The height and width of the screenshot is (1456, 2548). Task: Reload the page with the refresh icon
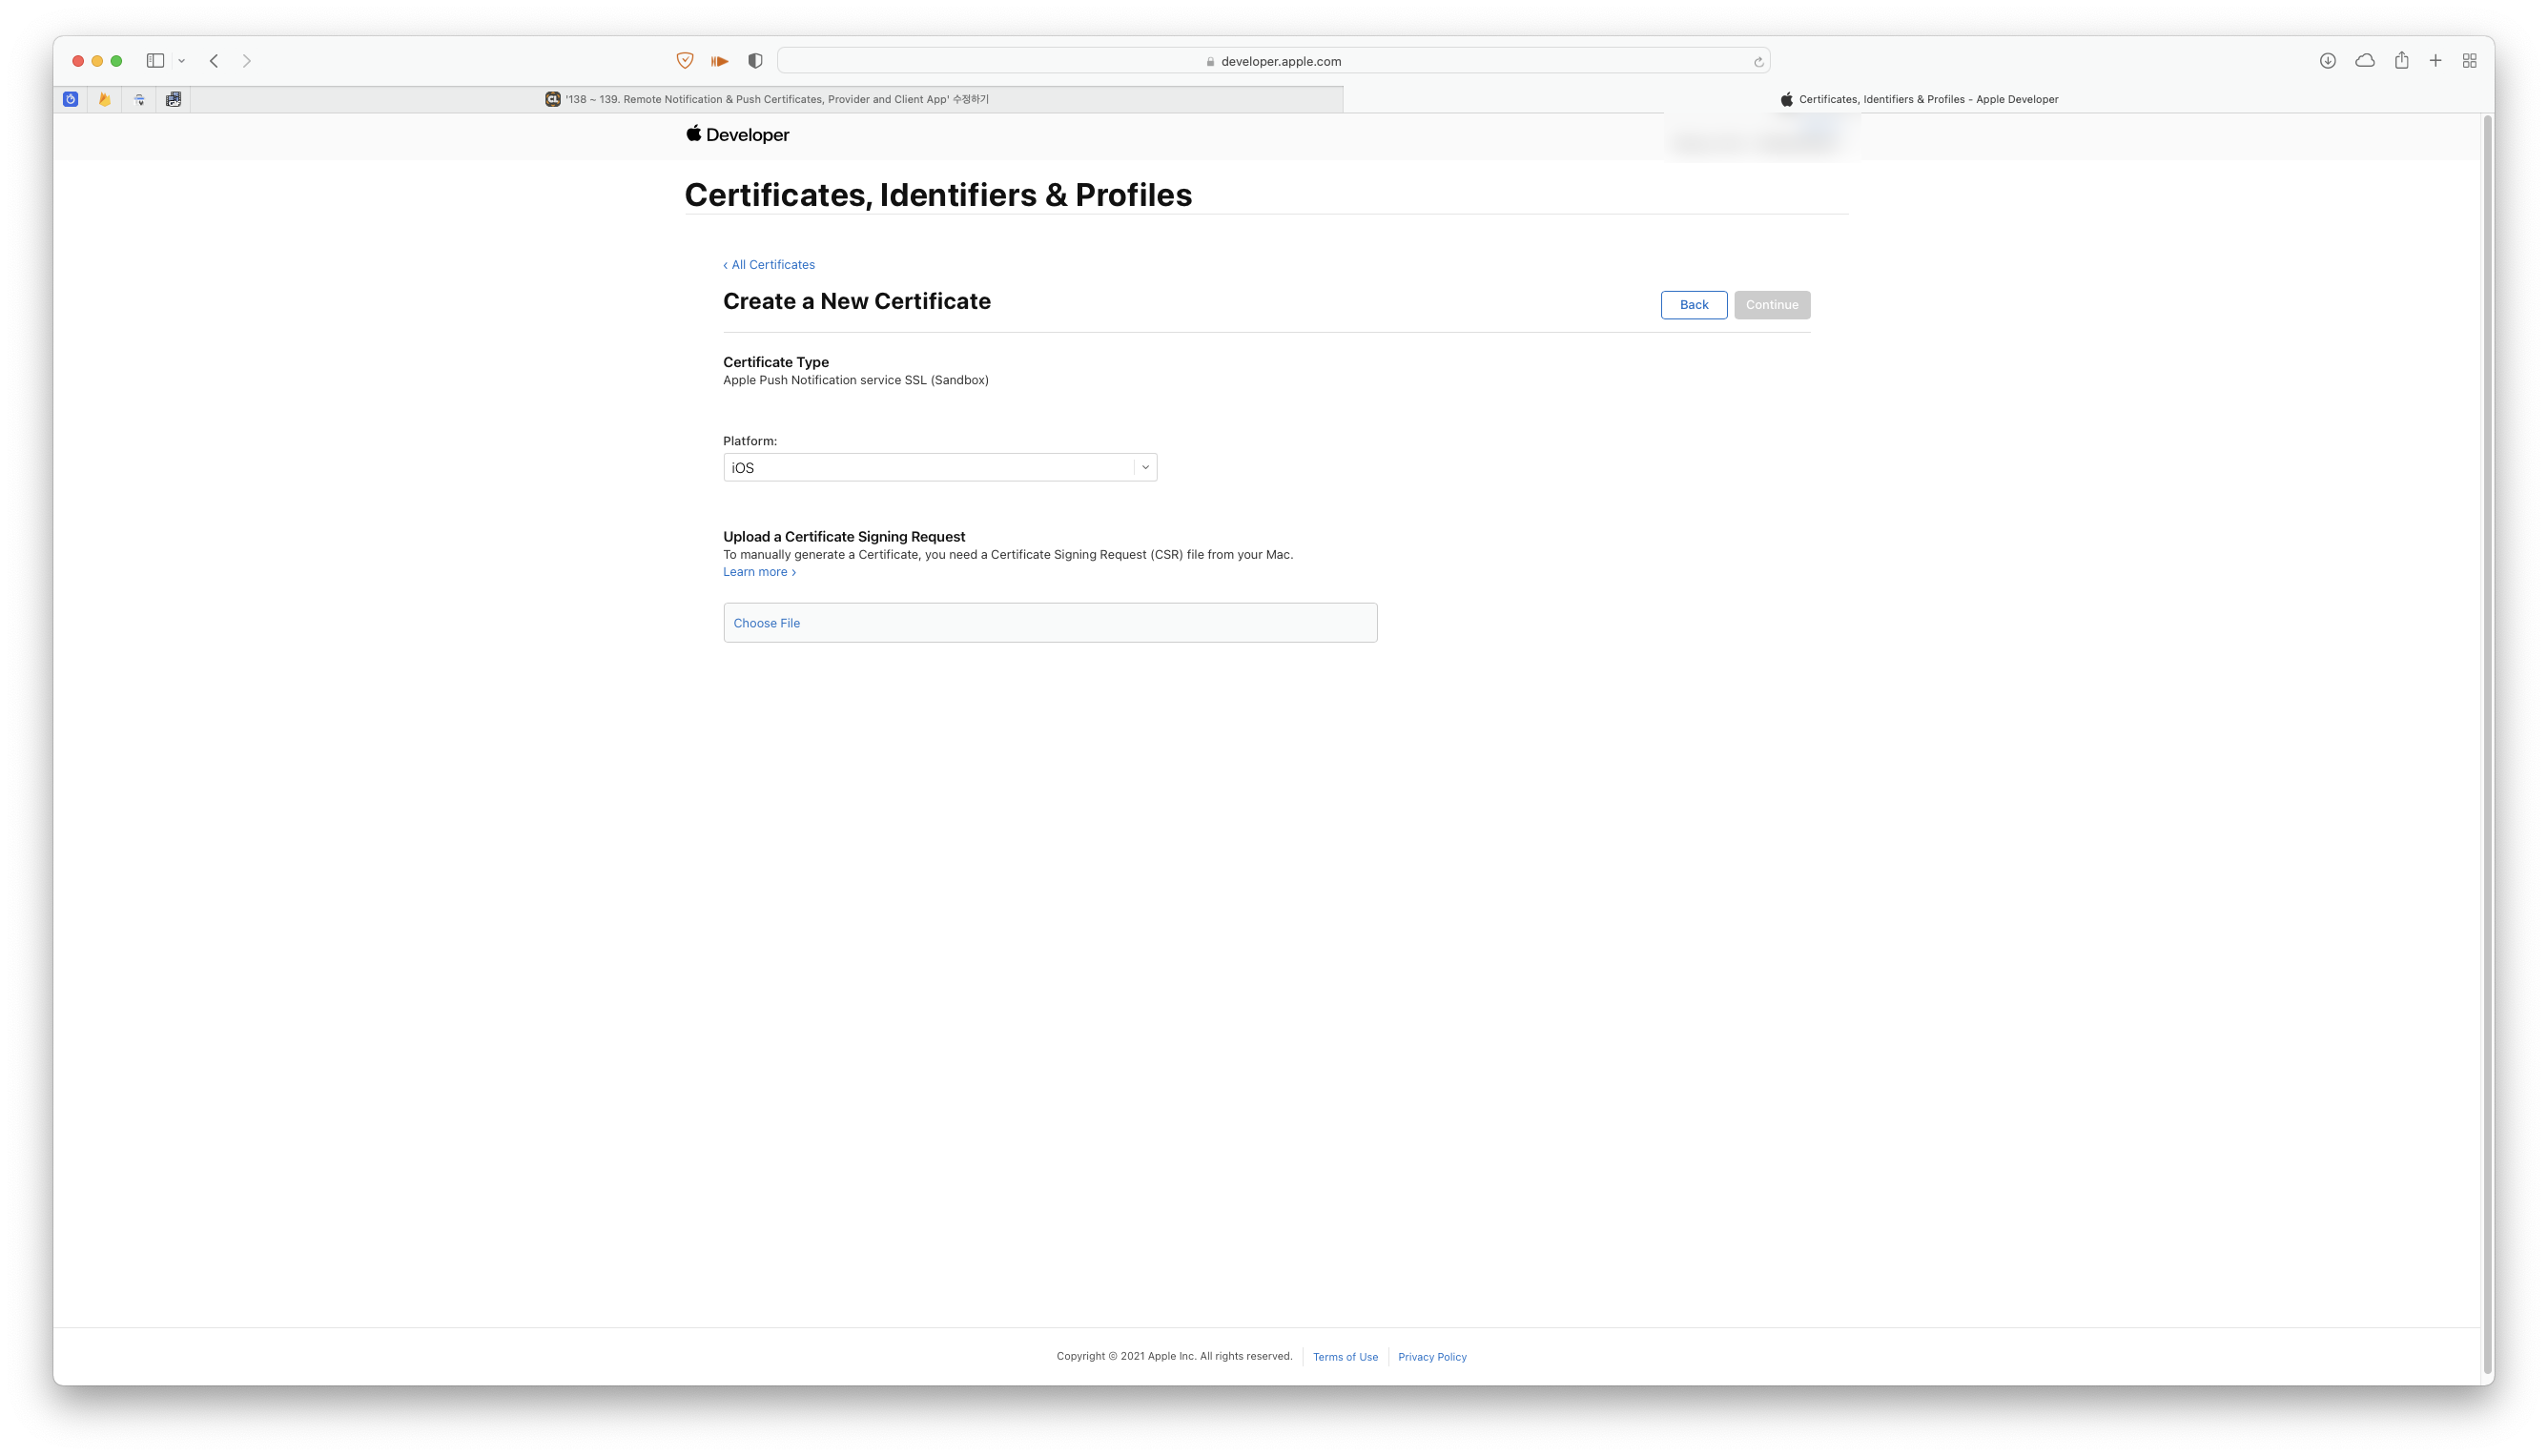pyautogui.click(x=1758, y=62)
